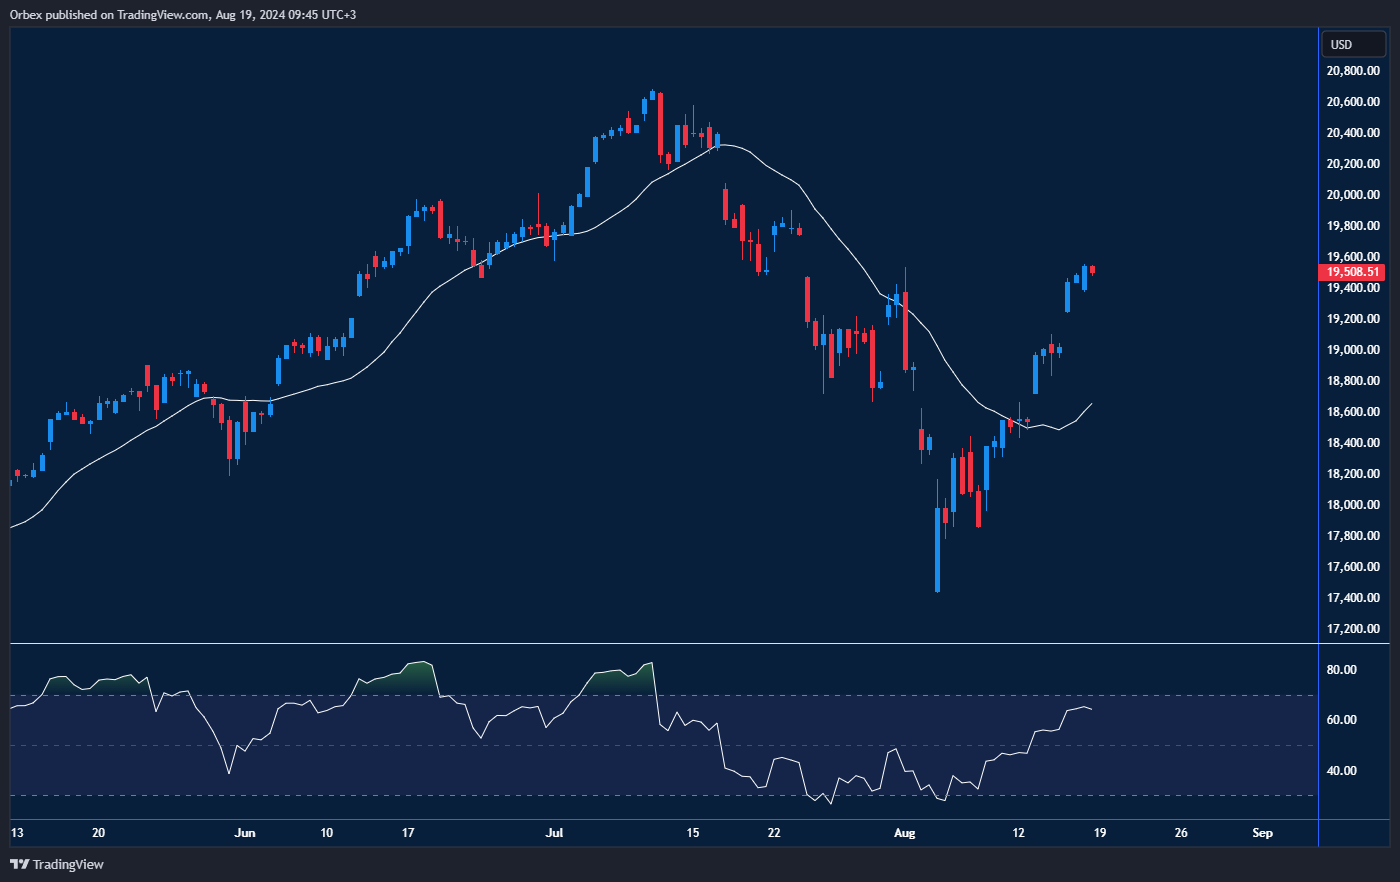Select the 18,200.00 price scale label

click(x=1353, y=474)
